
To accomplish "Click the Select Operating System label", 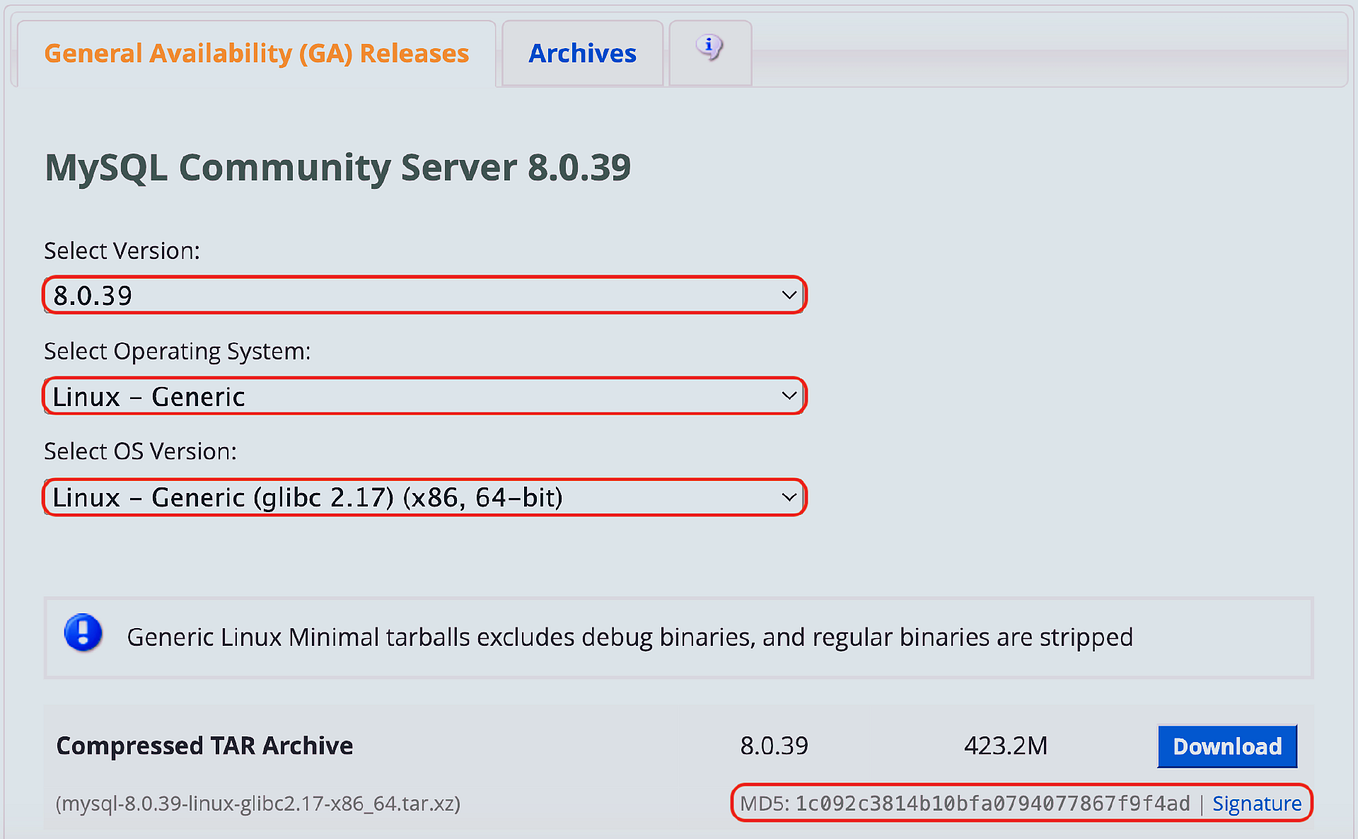I will pos(177,351).
